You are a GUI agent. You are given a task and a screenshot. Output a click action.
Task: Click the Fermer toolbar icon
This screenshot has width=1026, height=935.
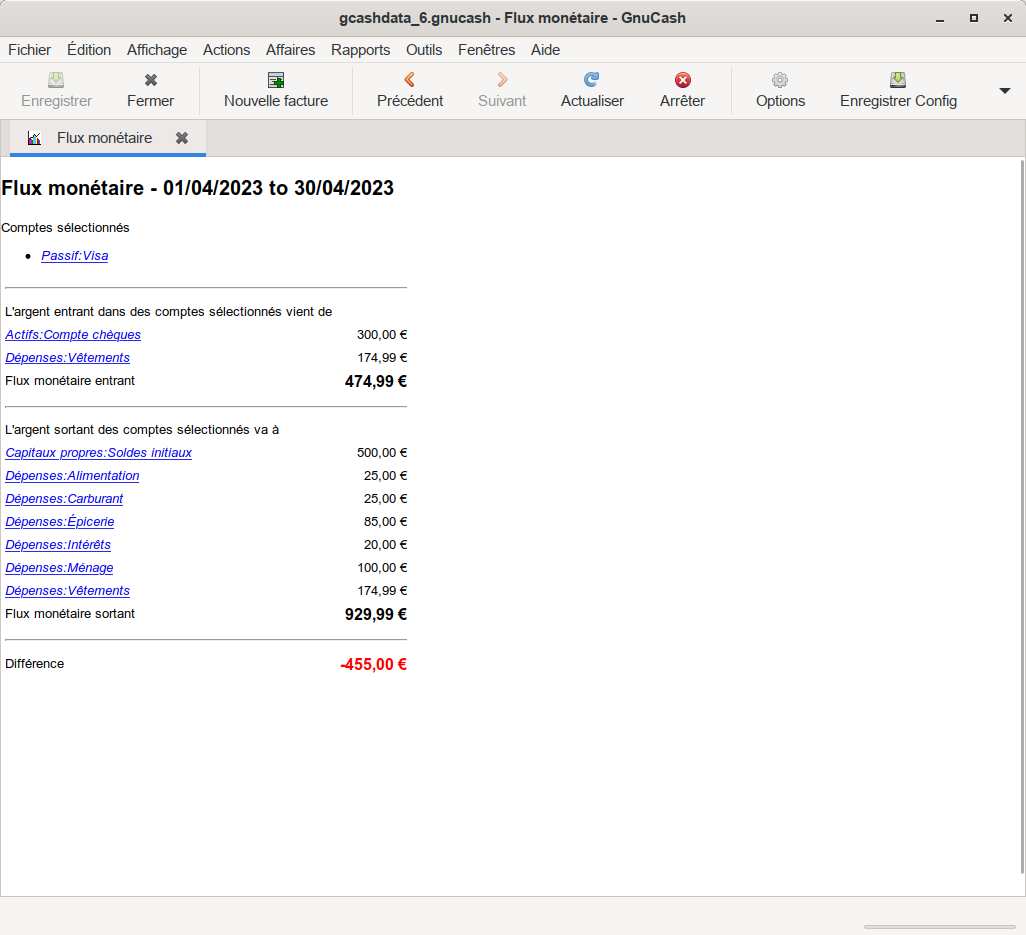point(150,81)
